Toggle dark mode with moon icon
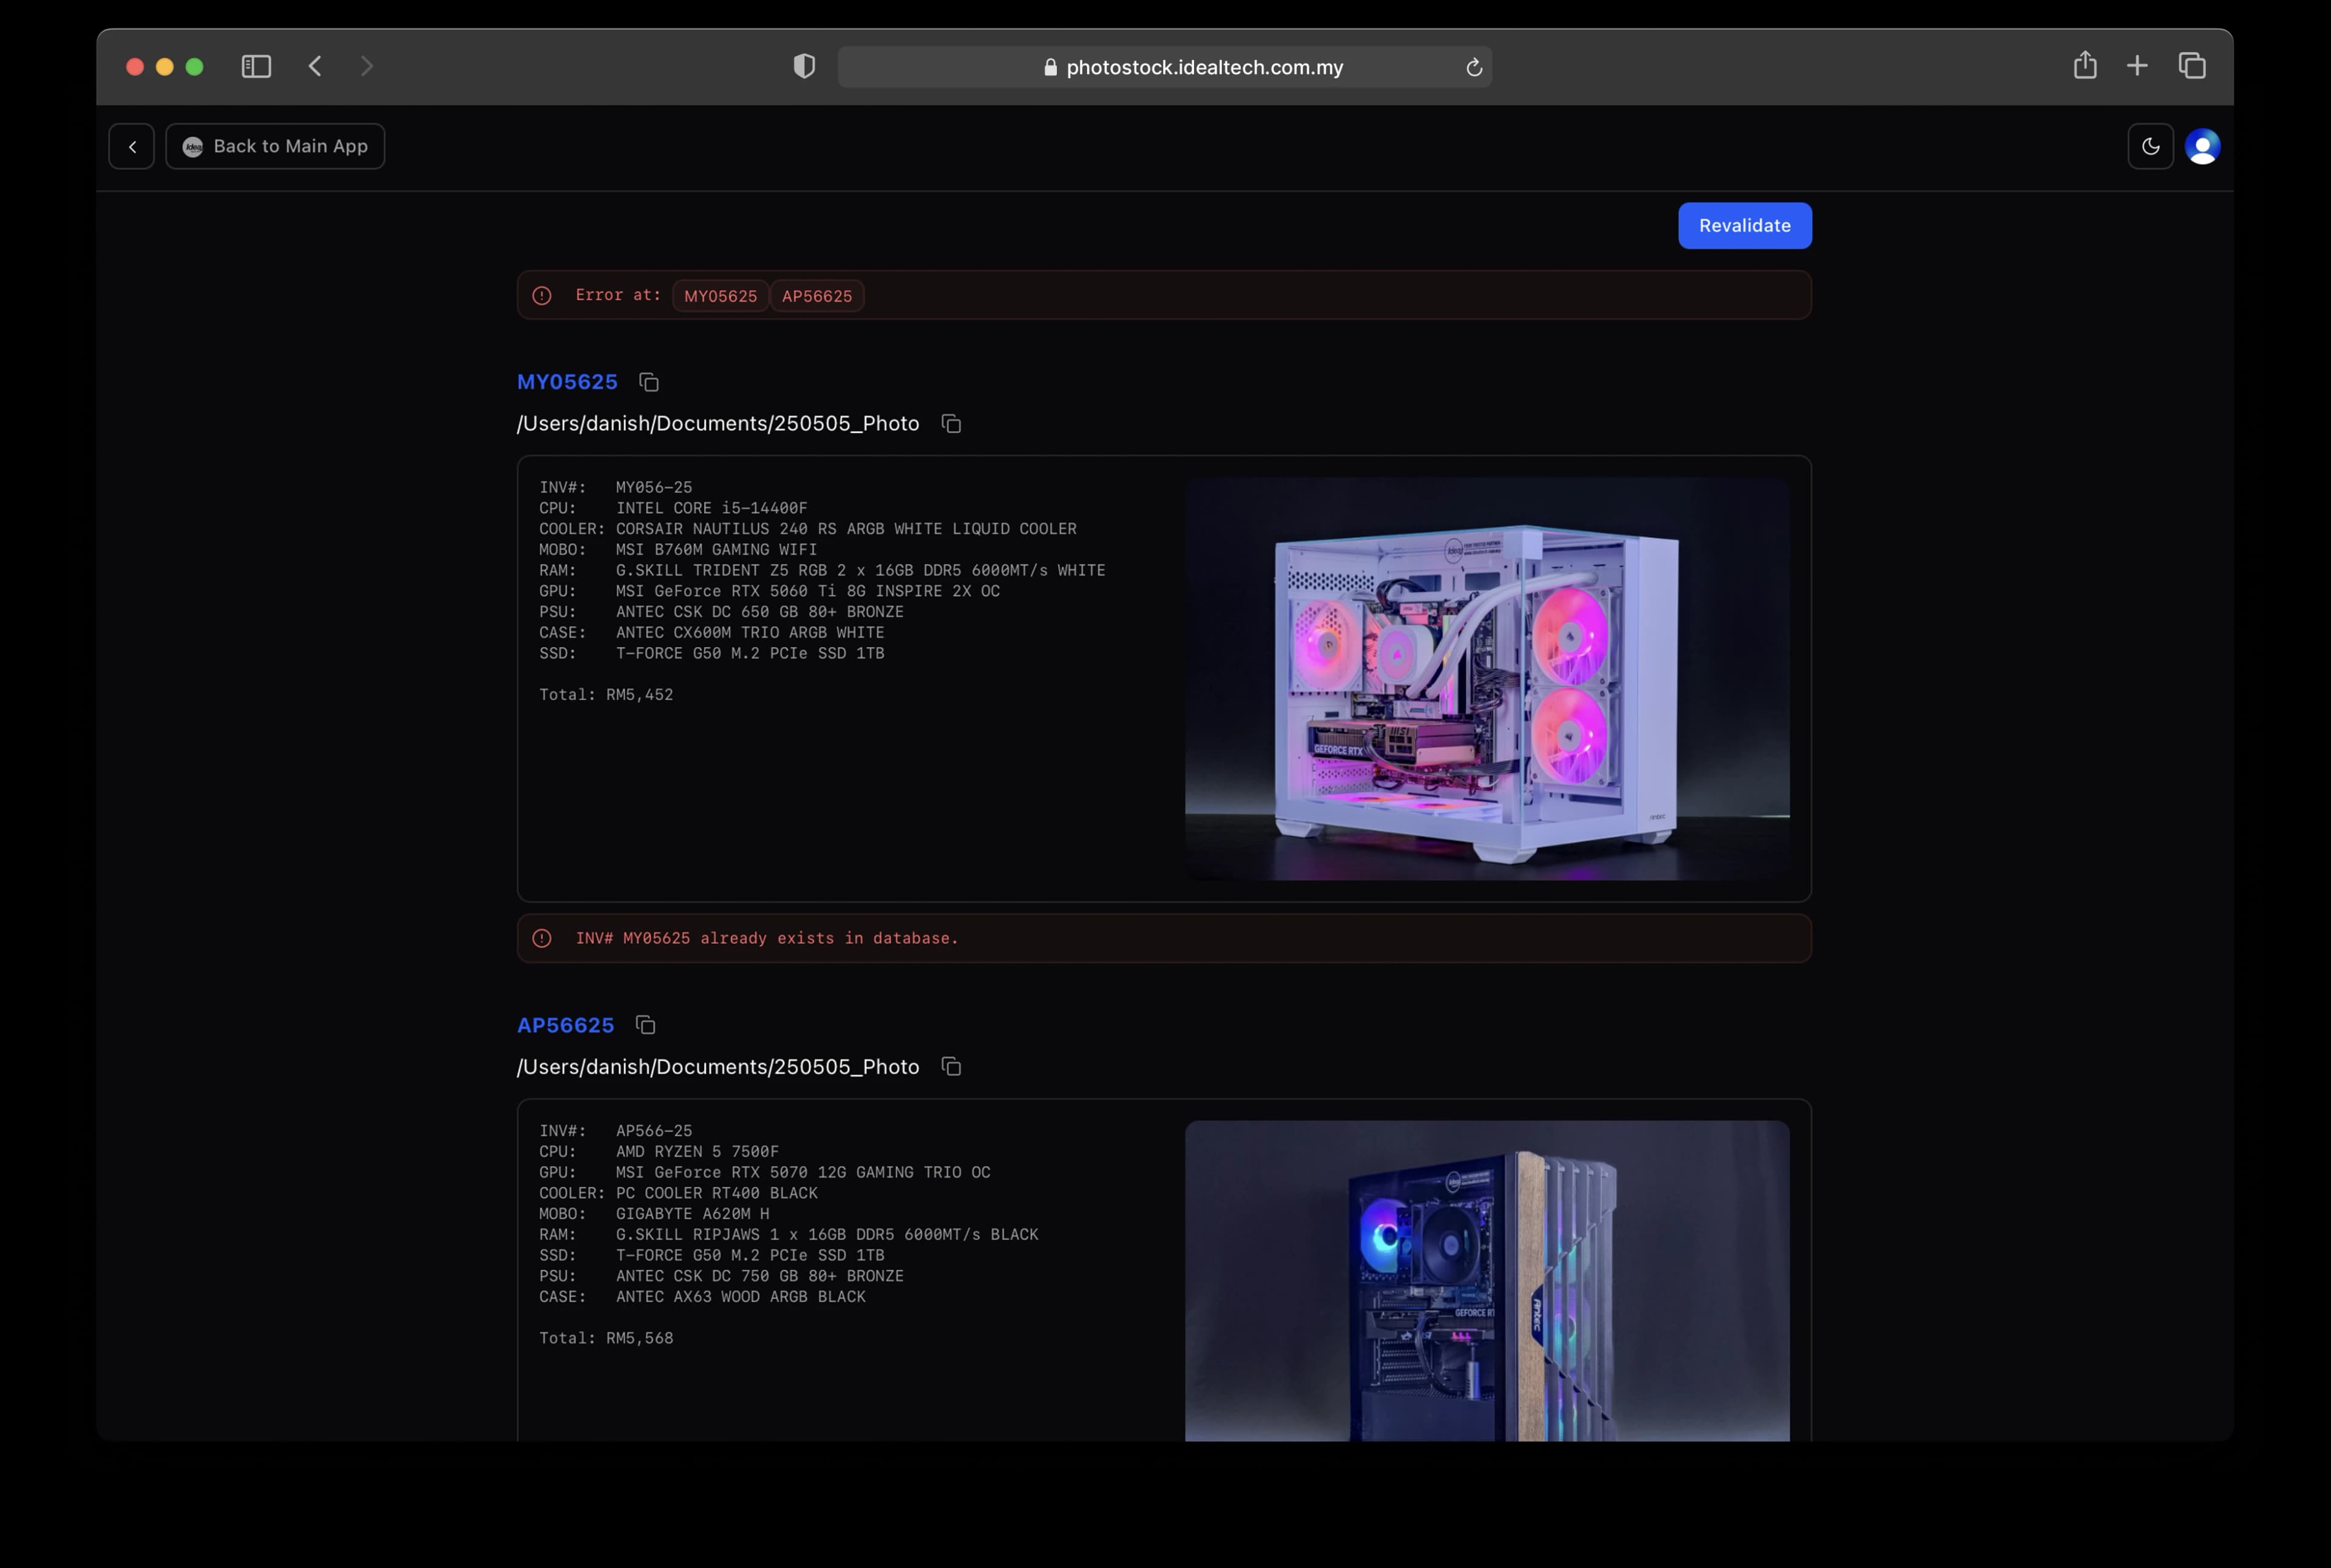 (x=2150, y=147)
